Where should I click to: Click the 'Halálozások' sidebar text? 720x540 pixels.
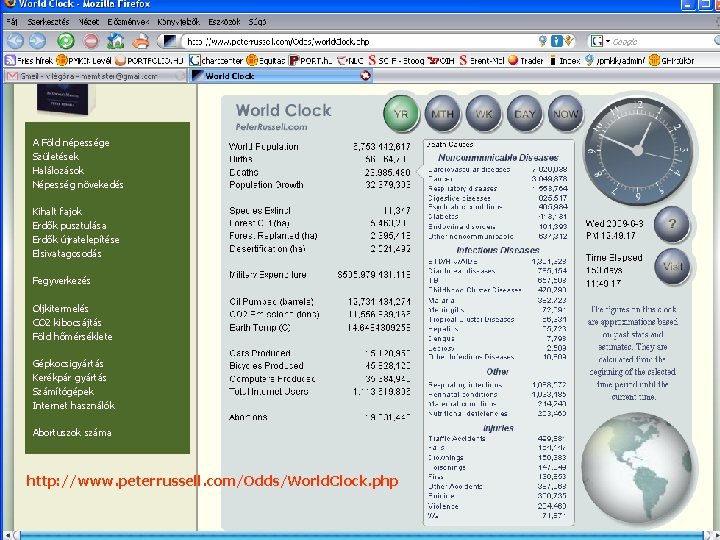(58, 170)
